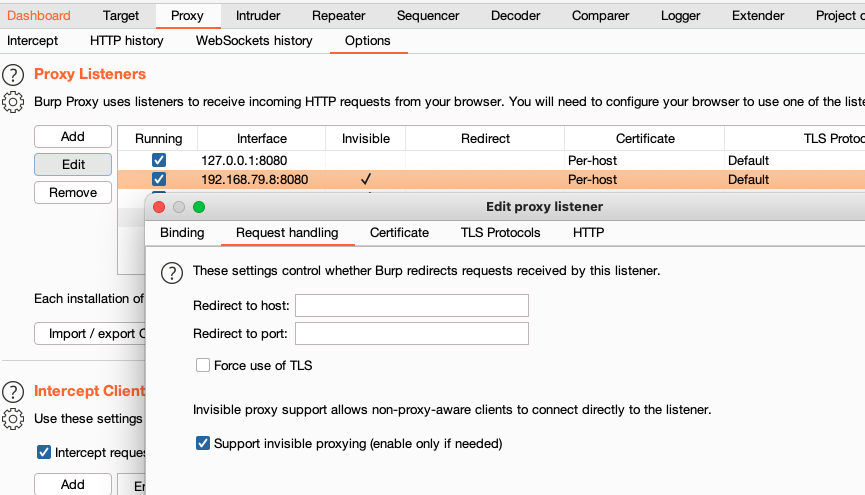
Task: Click the help icon in Edit proxy listener dialog
Action: click(x=172, y=273)
